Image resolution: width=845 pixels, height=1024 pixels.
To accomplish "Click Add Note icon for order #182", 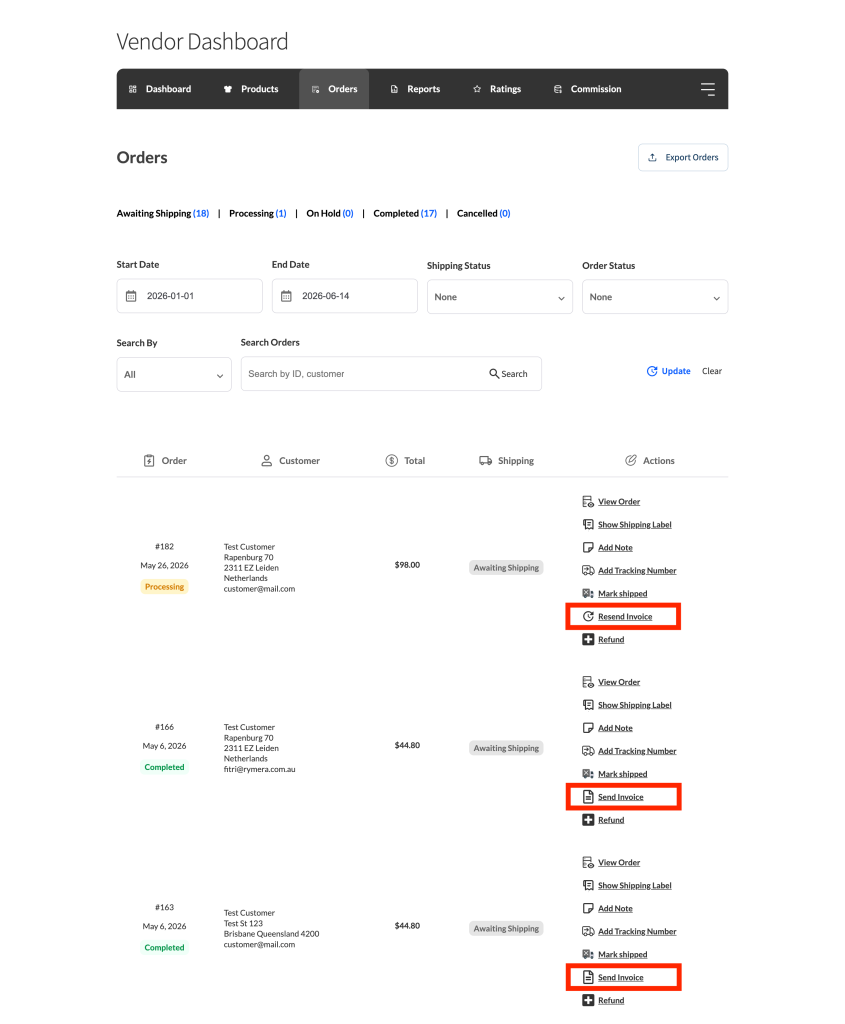I will 588,547.
